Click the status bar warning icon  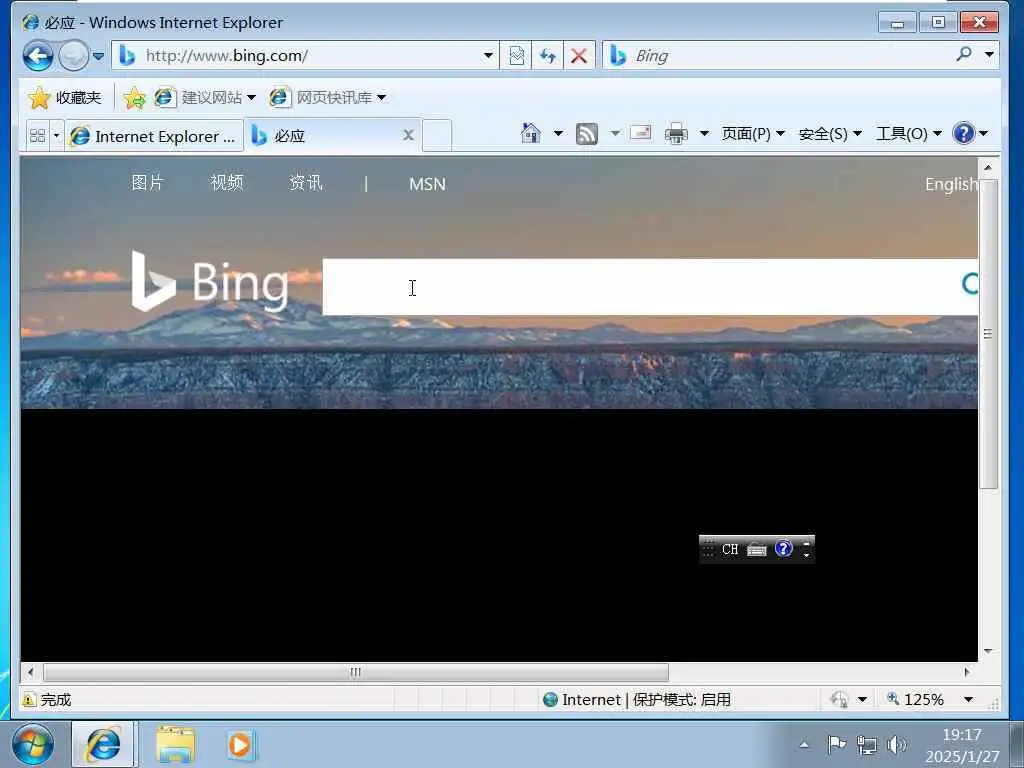pos(29,699)
